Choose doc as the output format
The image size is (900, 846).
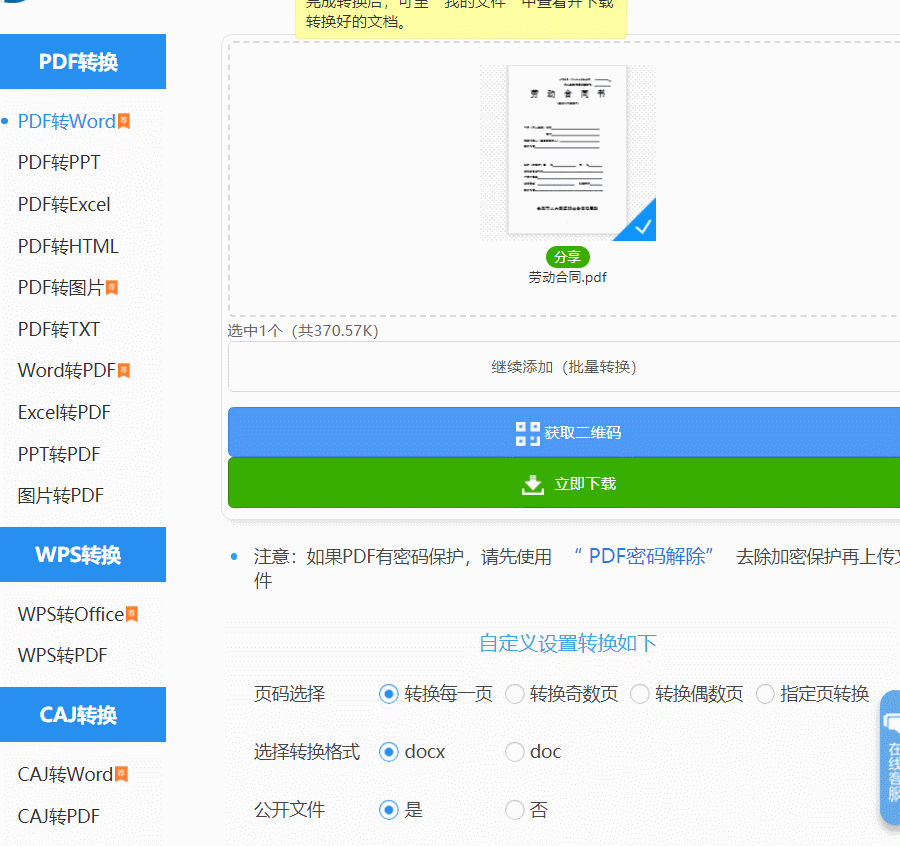515,752
